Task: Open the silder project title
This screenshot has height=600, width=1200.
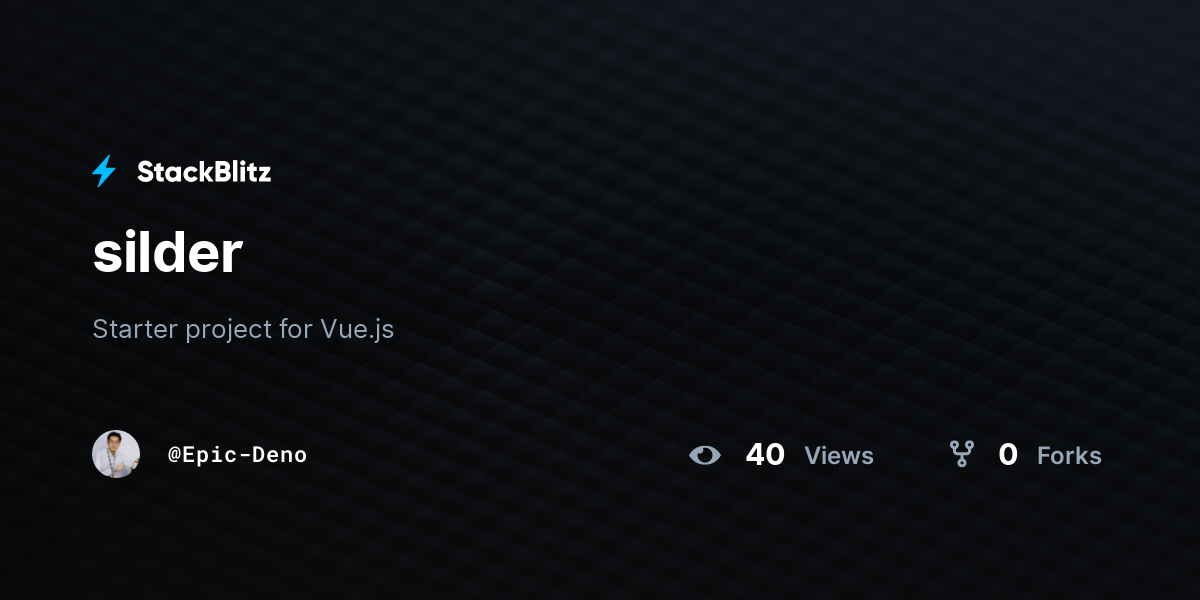Action: click(x=167, y=254)
